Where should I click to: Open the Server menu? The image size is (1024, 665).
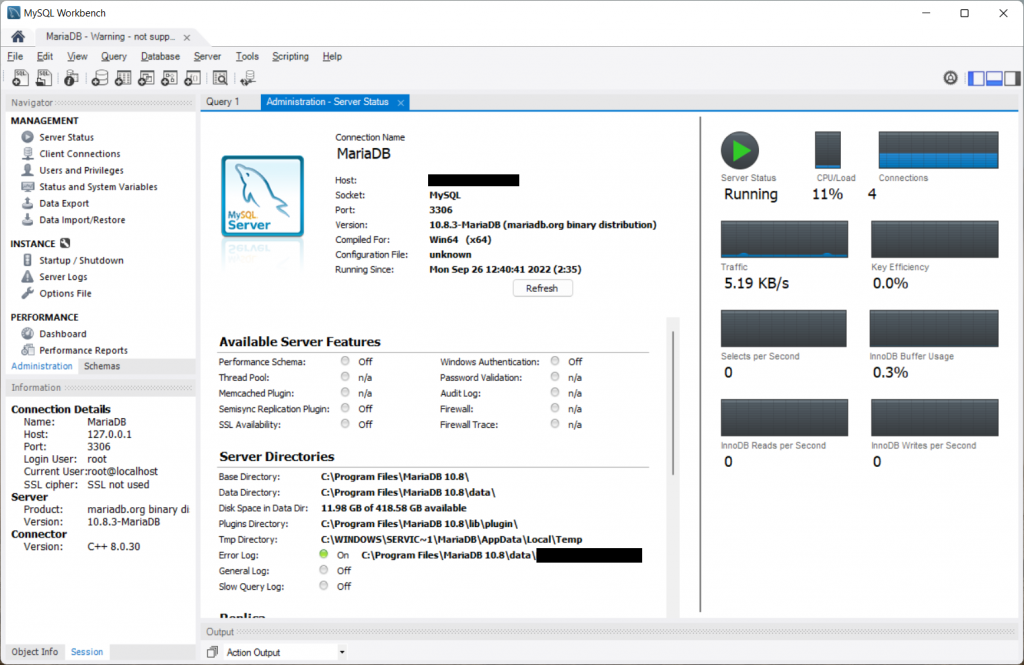[207, 57]
